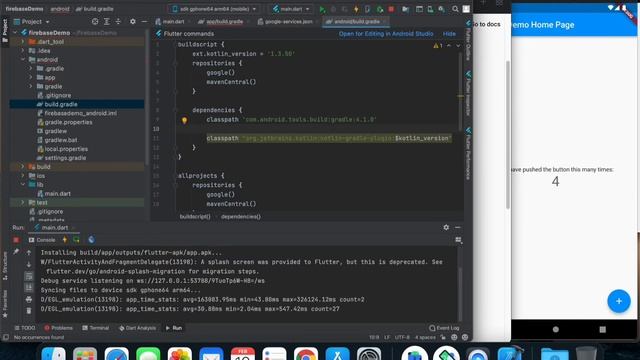Click Open for Editing in Android Studio

point(386,34)
